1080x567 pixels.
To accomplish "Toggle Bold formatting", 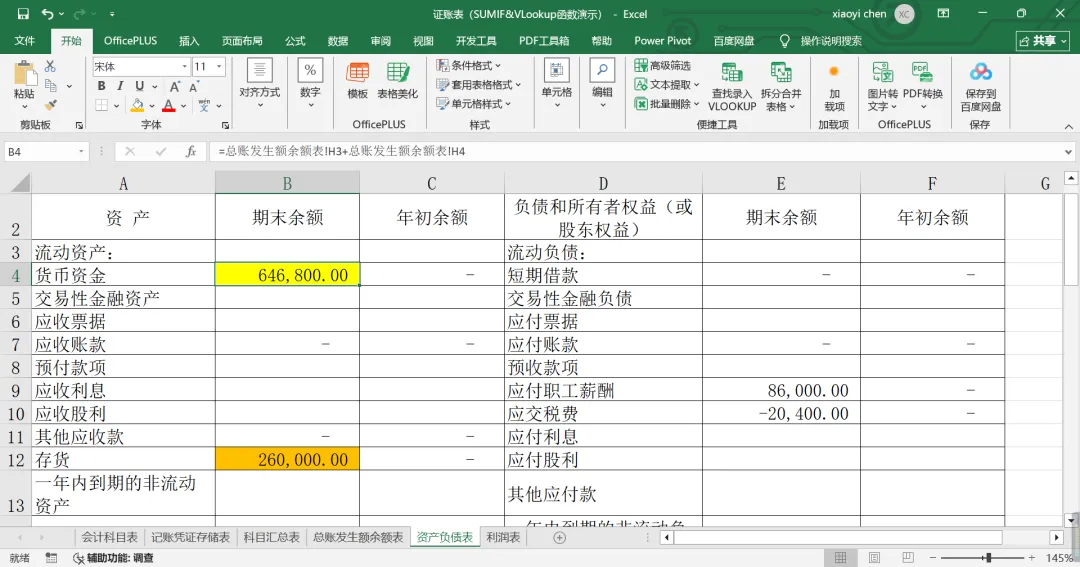I will (101, 86).
